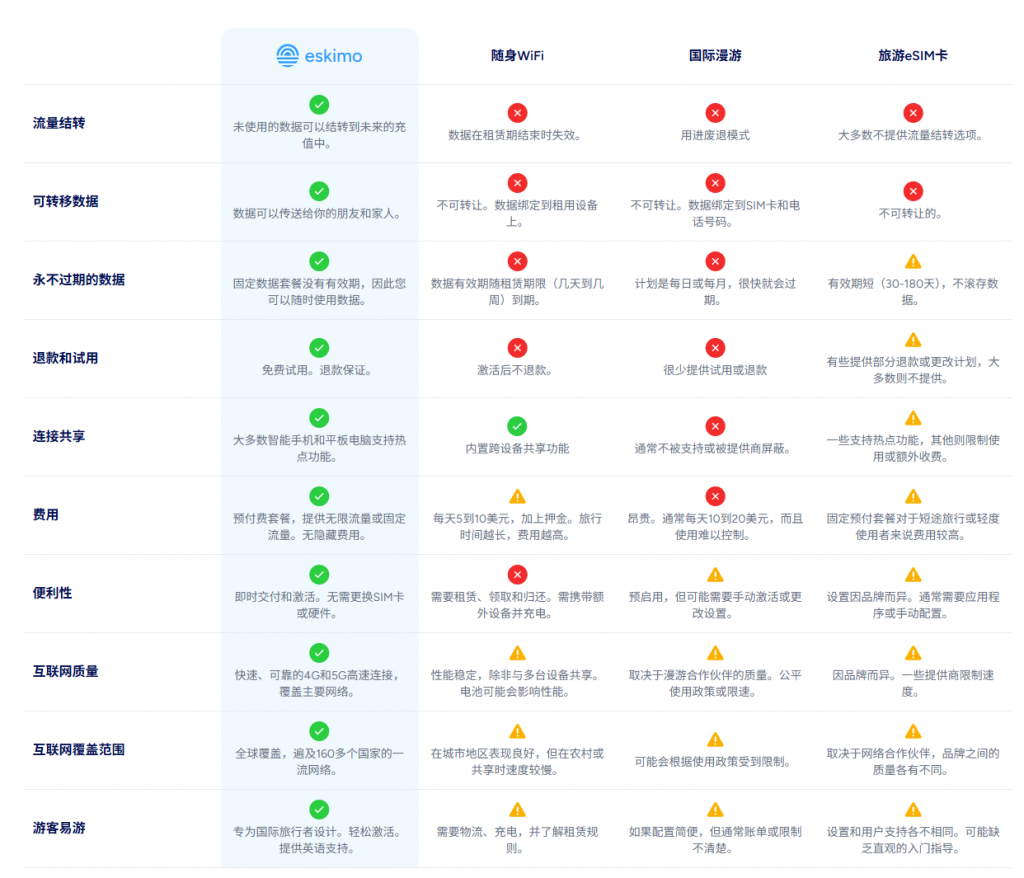
Task: Click green check for 随身WiFi 连接共享
Action: pos(517,427)
